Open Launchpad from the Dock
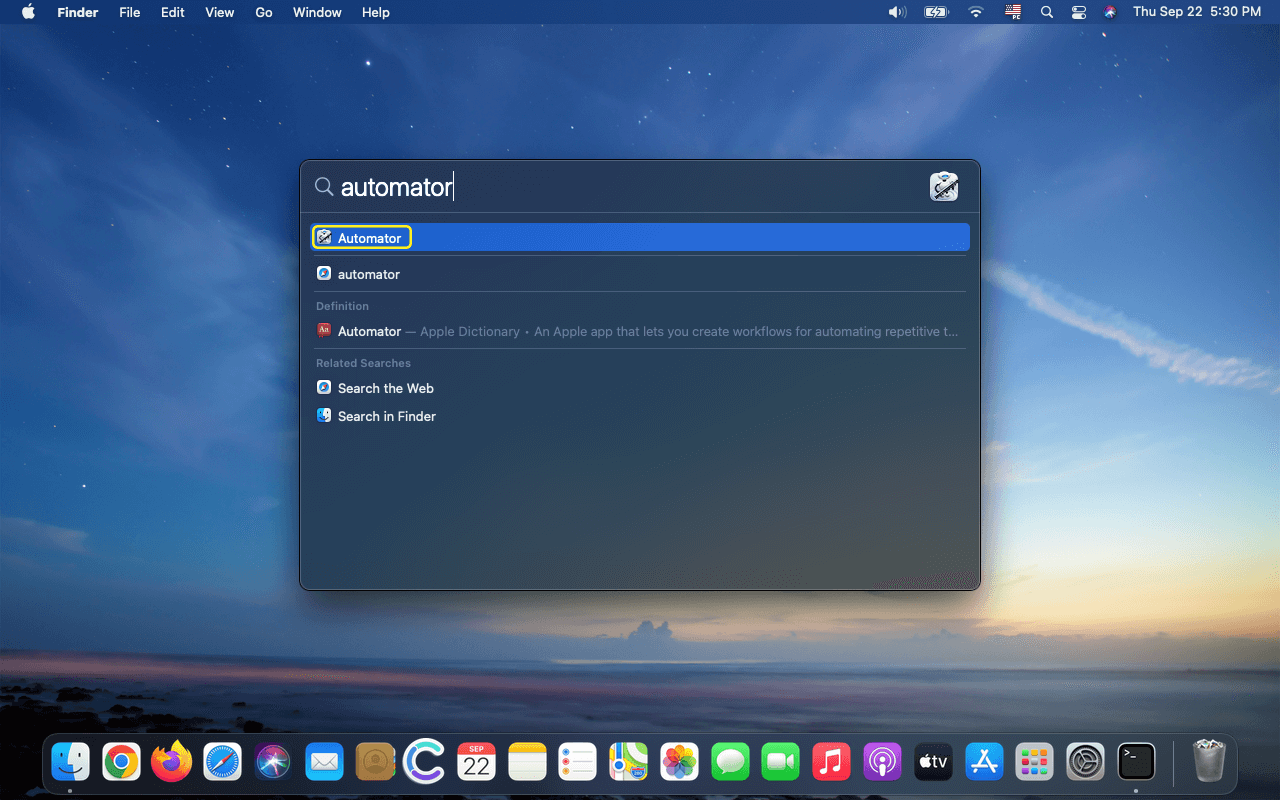This screenshot has width=1280, height=800. 1034,761
